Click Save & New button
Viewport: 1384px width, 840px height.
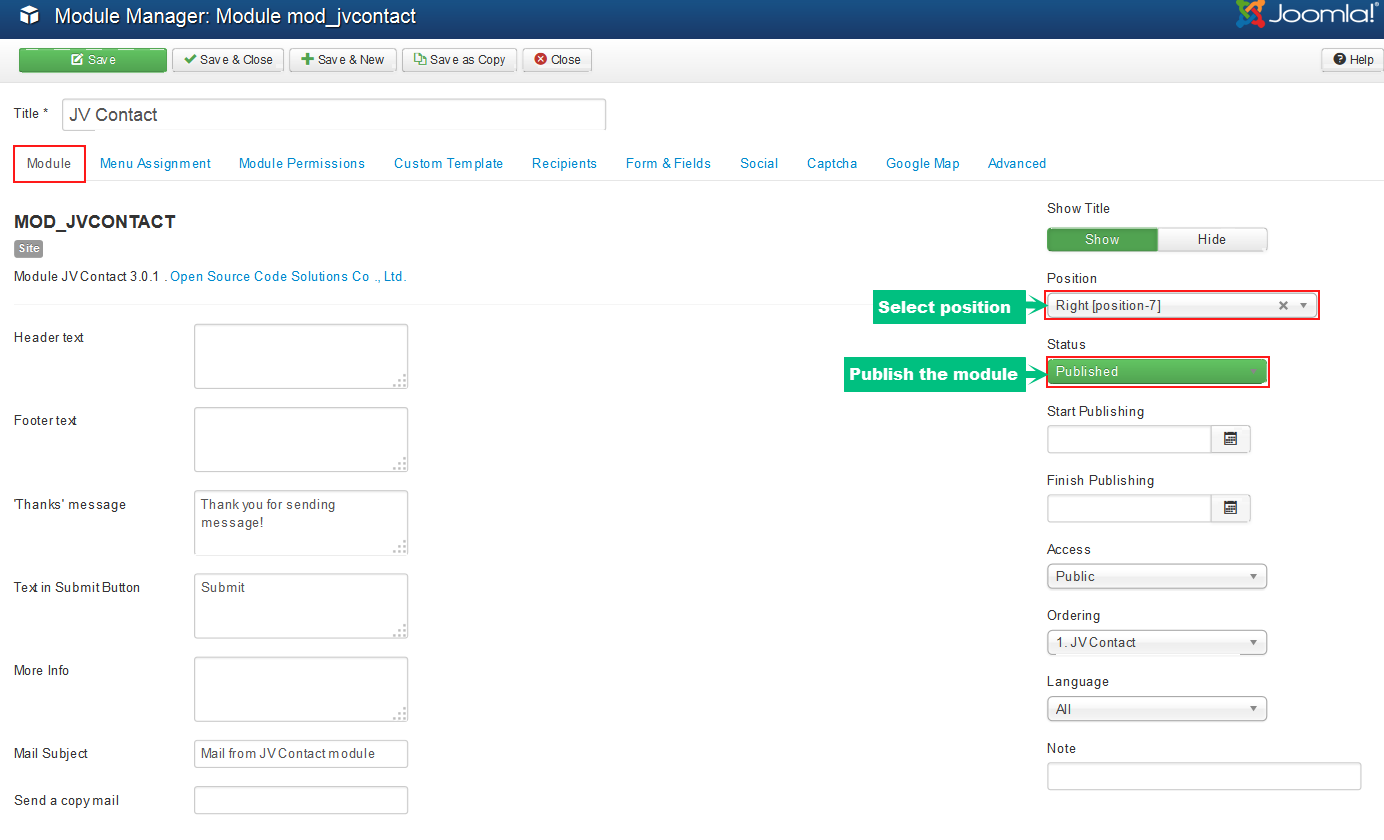pos(343,60)
